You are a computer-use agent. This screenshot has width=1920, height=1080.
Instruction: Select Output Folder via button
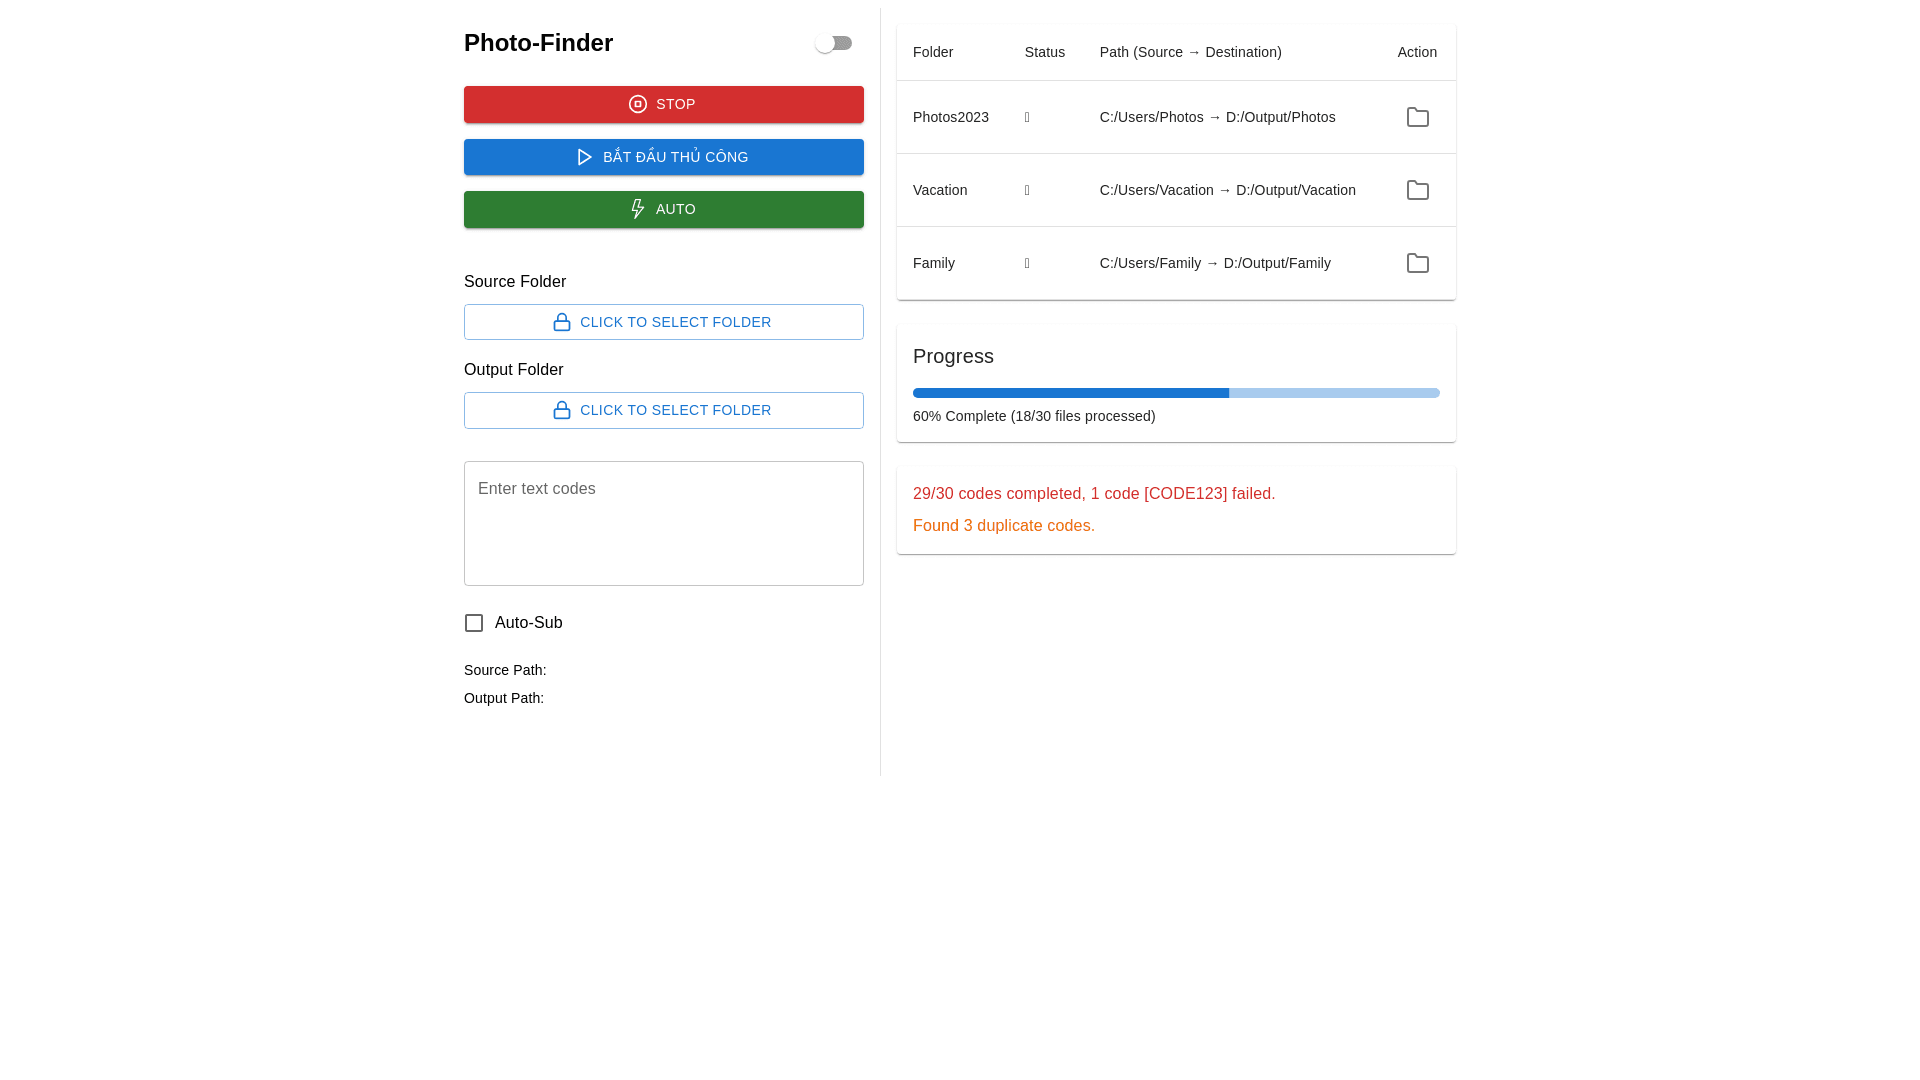(x=663, y=410)
